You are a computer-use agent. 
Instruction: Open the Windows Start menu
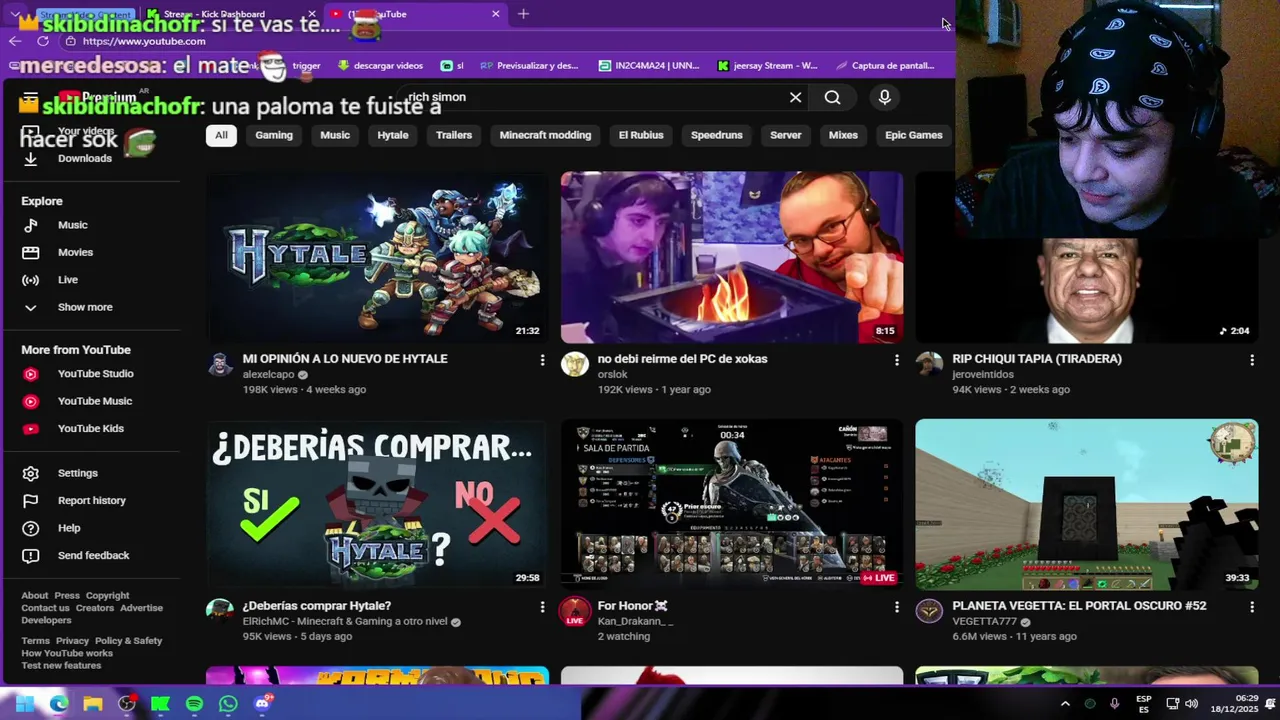(x=25, y=704)
